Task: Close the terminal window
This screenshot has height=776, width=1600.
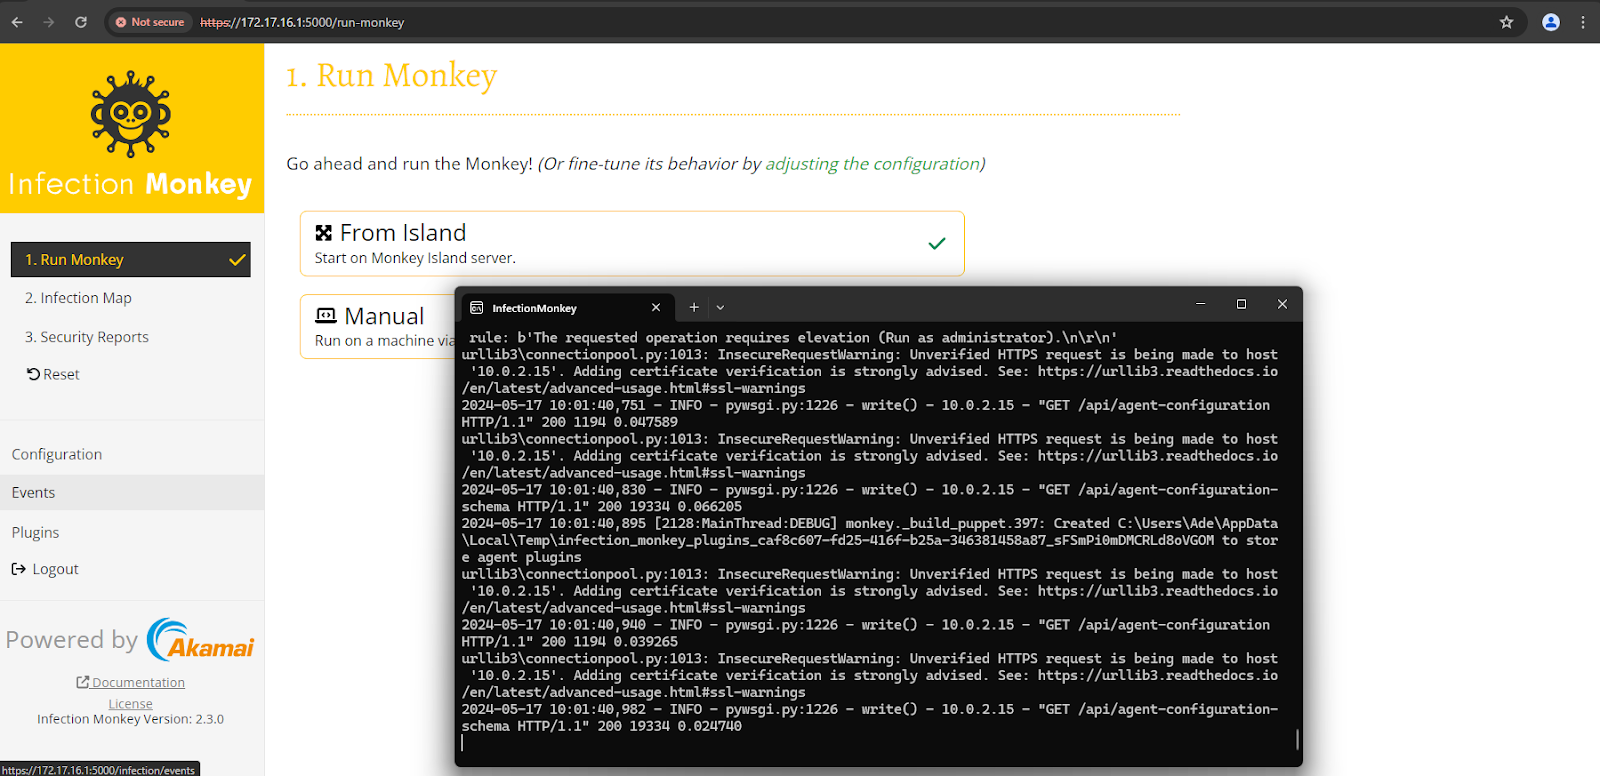Action: coord(1282,304)
